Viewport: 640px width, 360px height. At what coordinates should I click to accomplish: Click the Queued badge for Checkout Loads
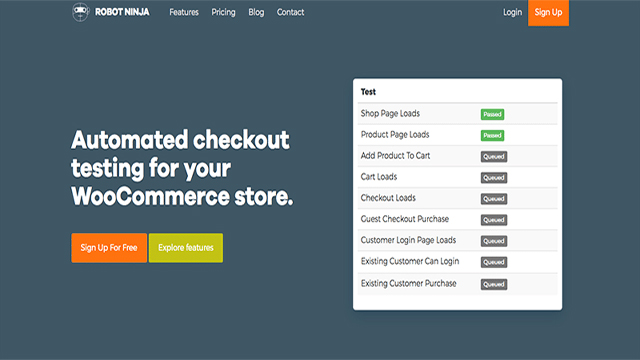coord(494,199)
